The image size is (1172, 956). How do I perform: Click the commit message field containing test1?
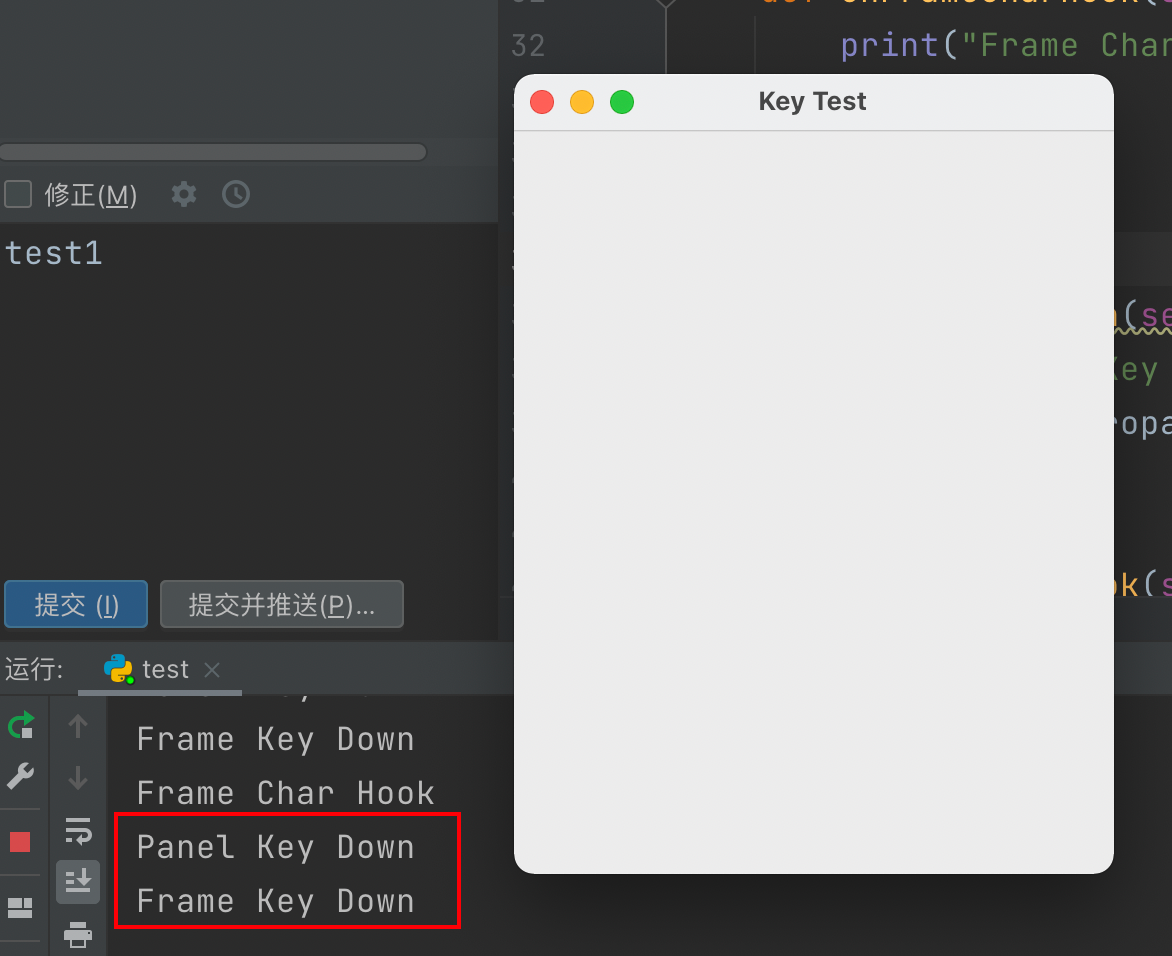point(54,253)
